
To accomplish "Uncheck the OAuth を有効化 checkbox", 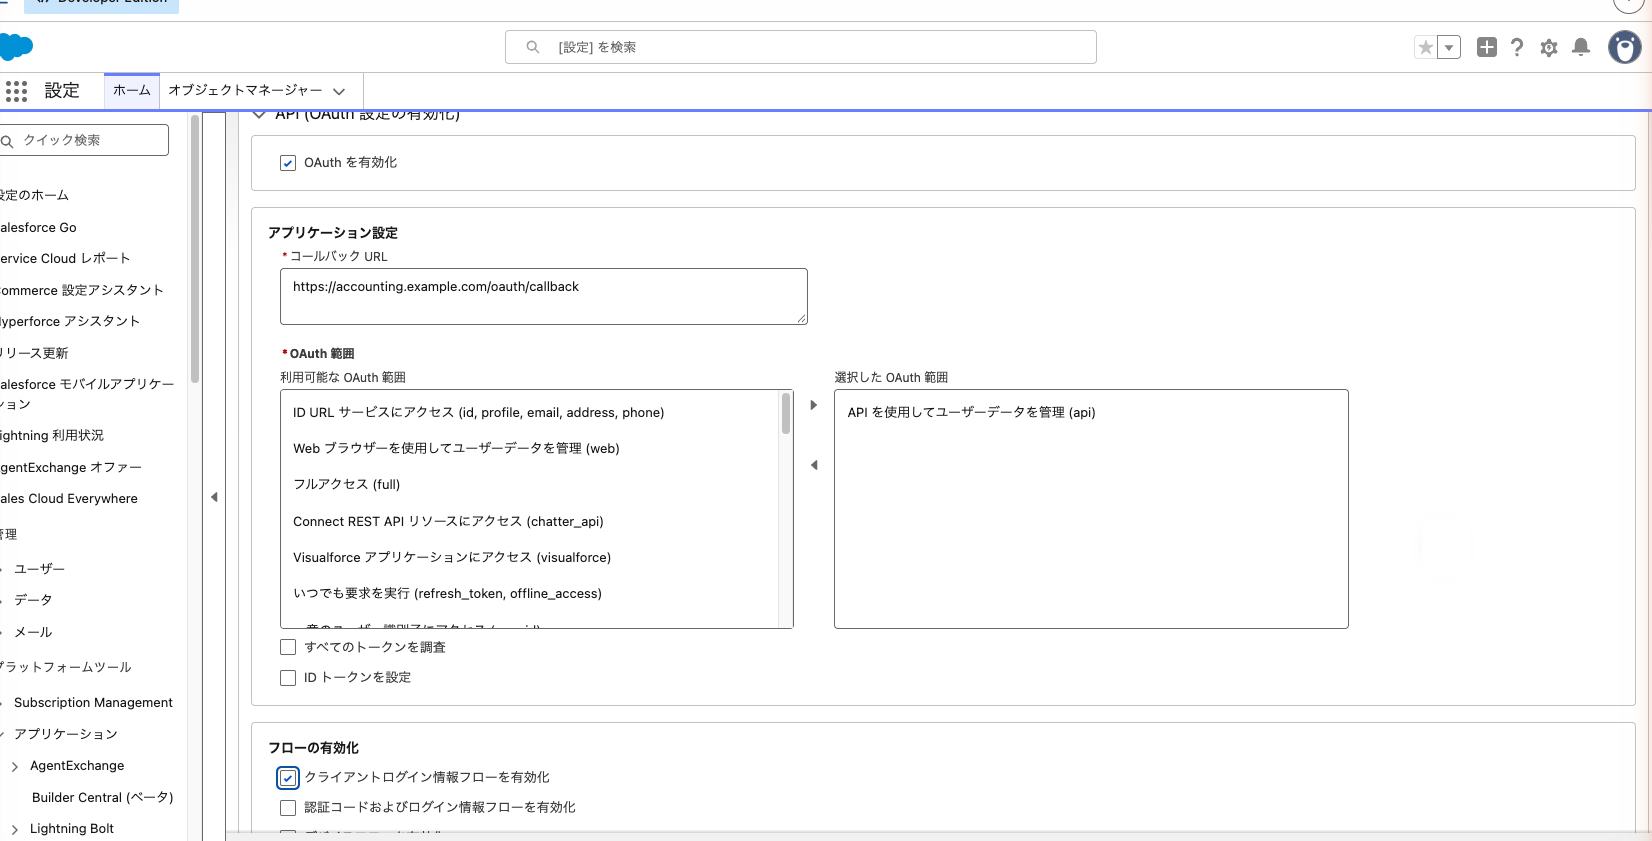I will tap(288, 163).
